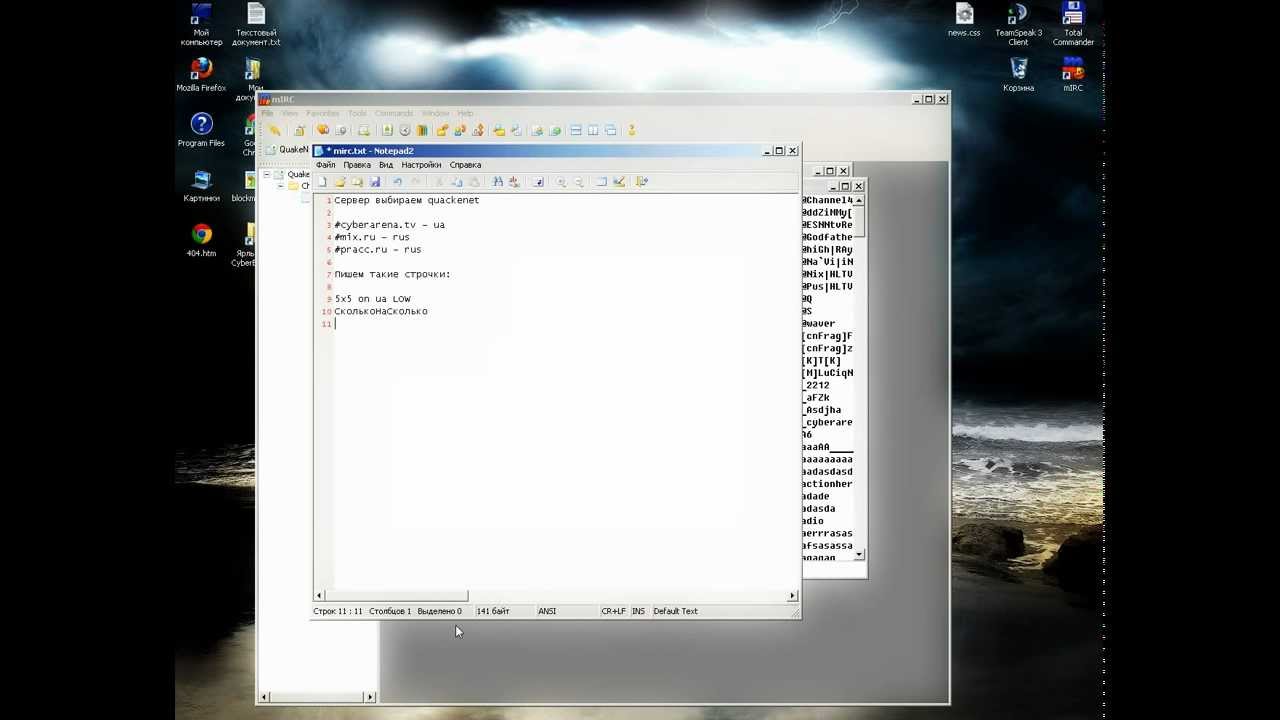
Task: Click "Пишем такие строчки:" line in editor
Action: click(x=392, y=274)
